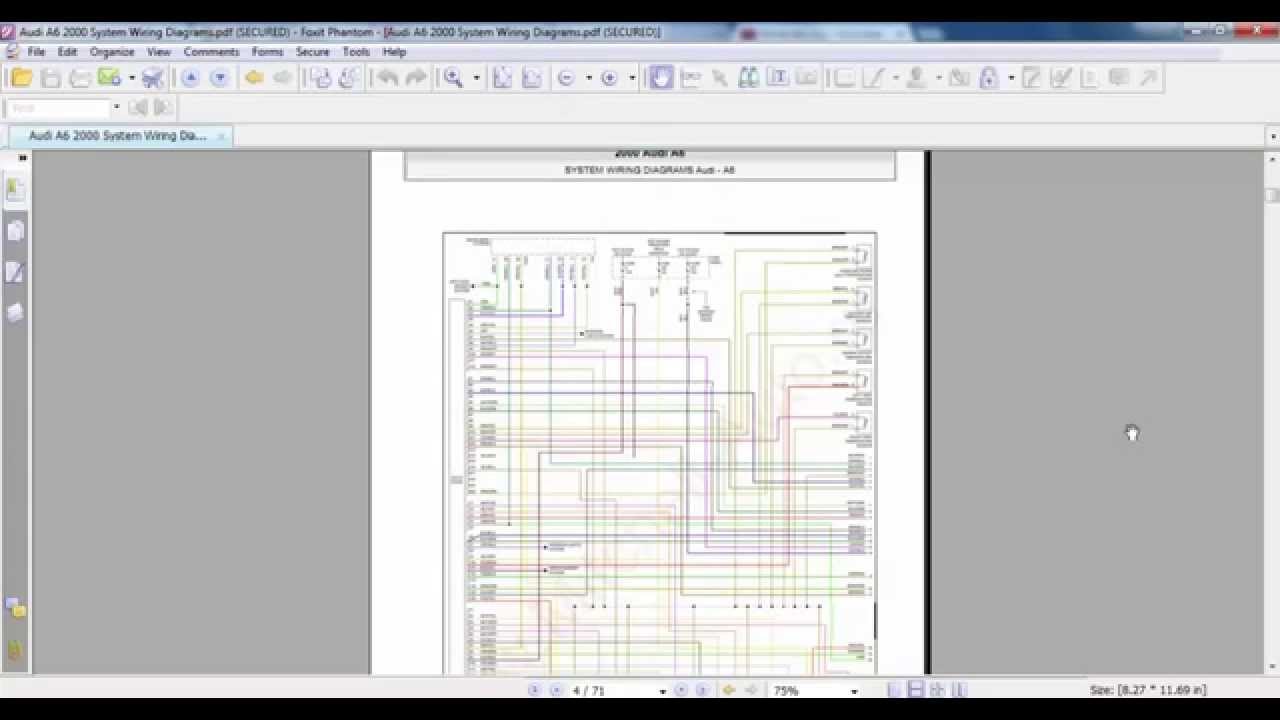Open the Forms menu
The width and height of the screenshot is (1280, 720).
[x=267, y=52]
